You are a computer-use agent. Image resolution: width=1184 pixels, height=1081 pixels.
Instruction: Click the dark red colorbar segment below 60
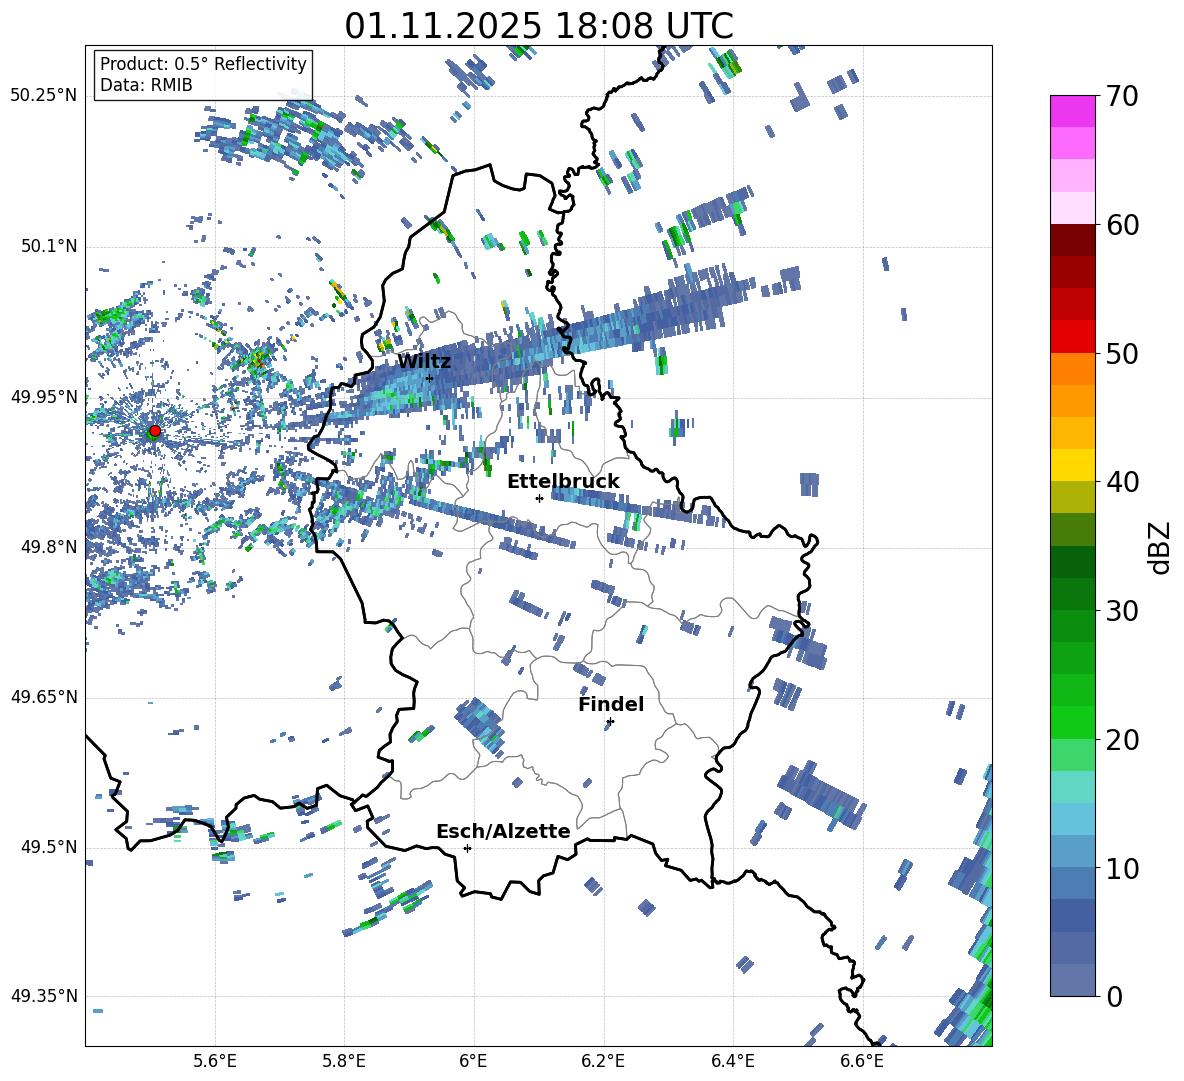(1072, 240)
